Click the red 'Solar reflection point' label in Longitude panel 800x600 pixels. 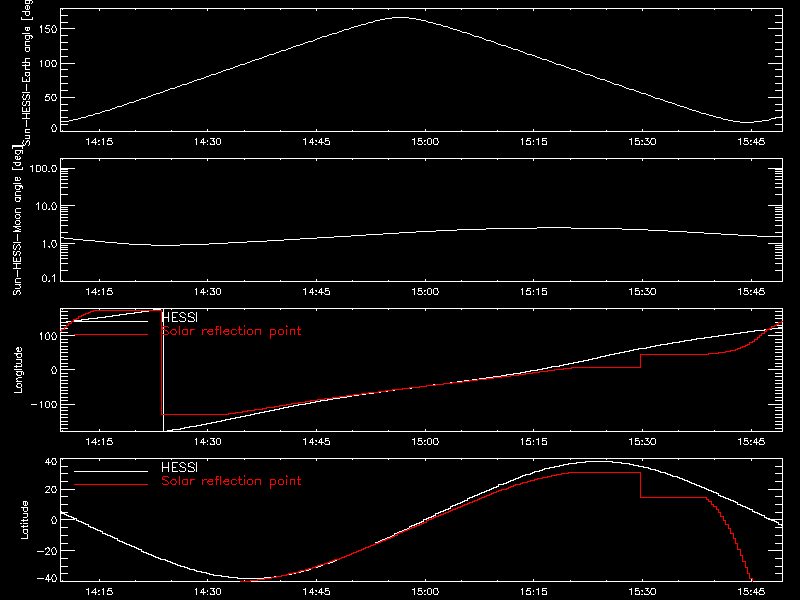231,331
